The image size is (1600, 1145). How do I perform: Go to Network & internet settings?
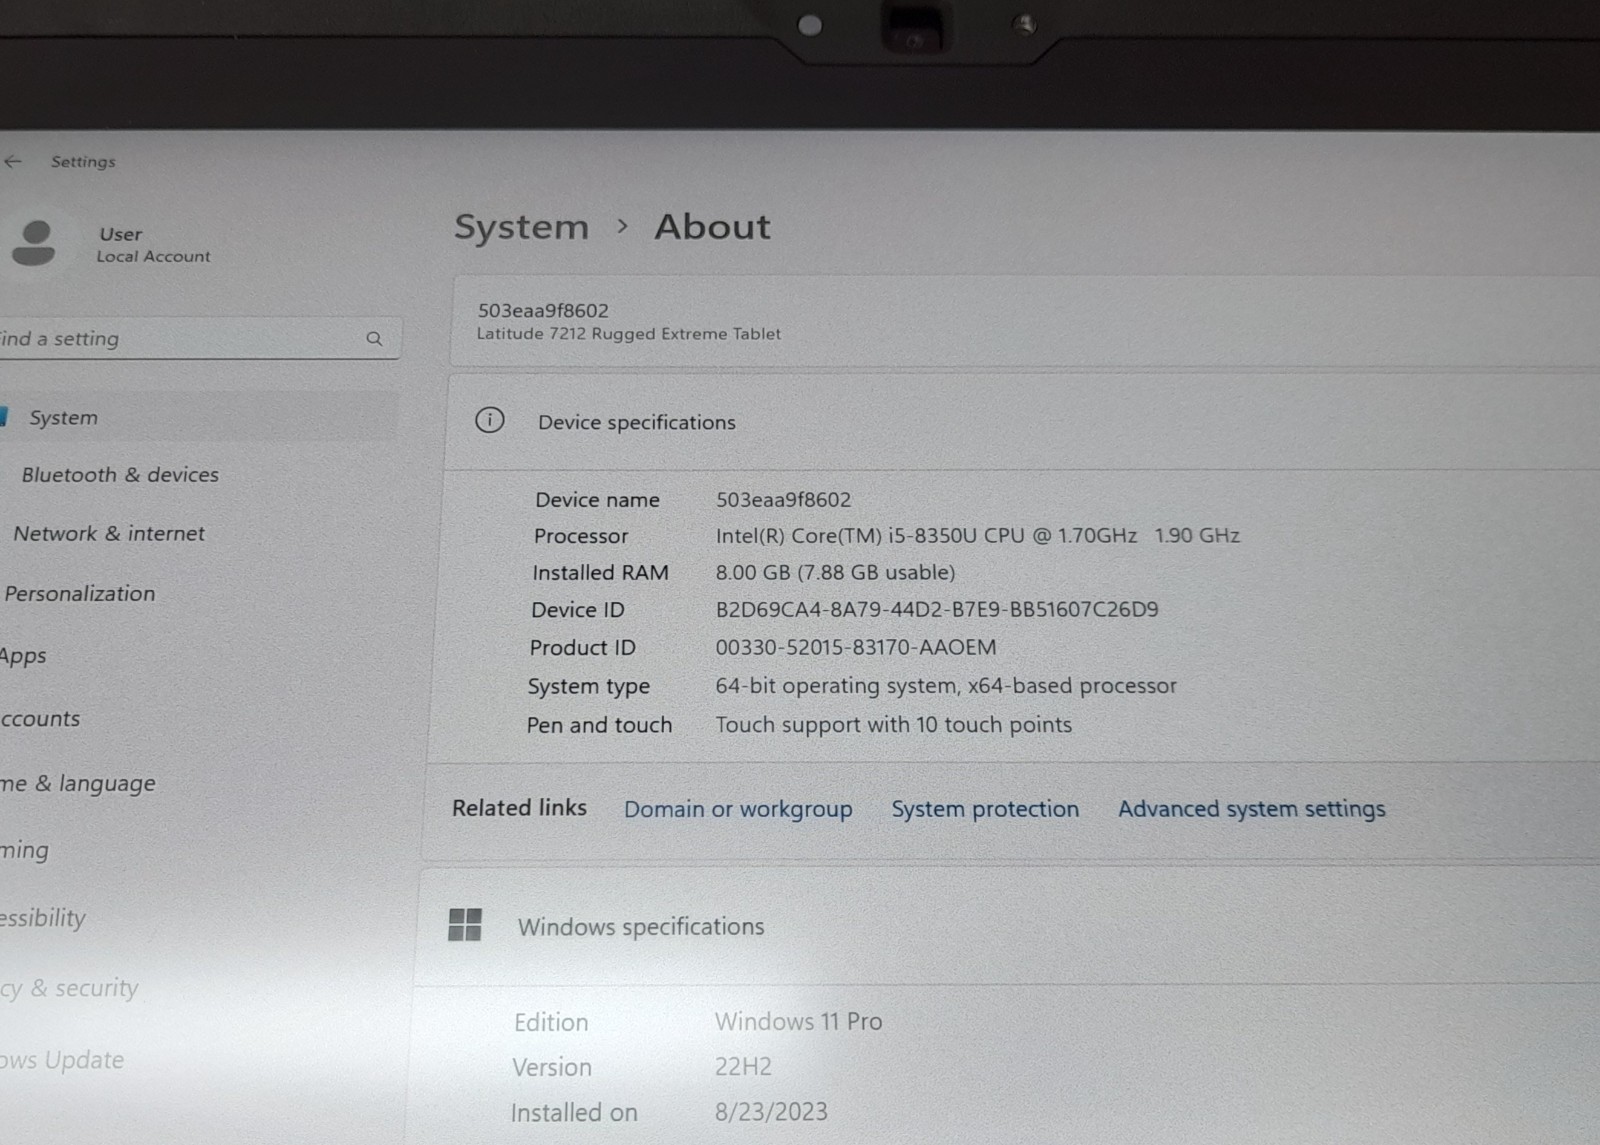point(109,534)
